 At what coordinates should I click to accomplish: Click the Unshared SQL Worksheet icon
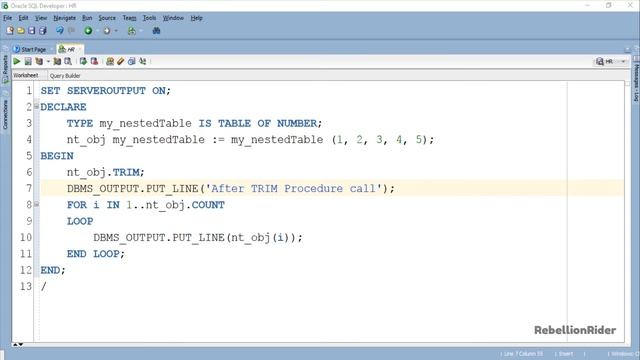tap(110, 61)
